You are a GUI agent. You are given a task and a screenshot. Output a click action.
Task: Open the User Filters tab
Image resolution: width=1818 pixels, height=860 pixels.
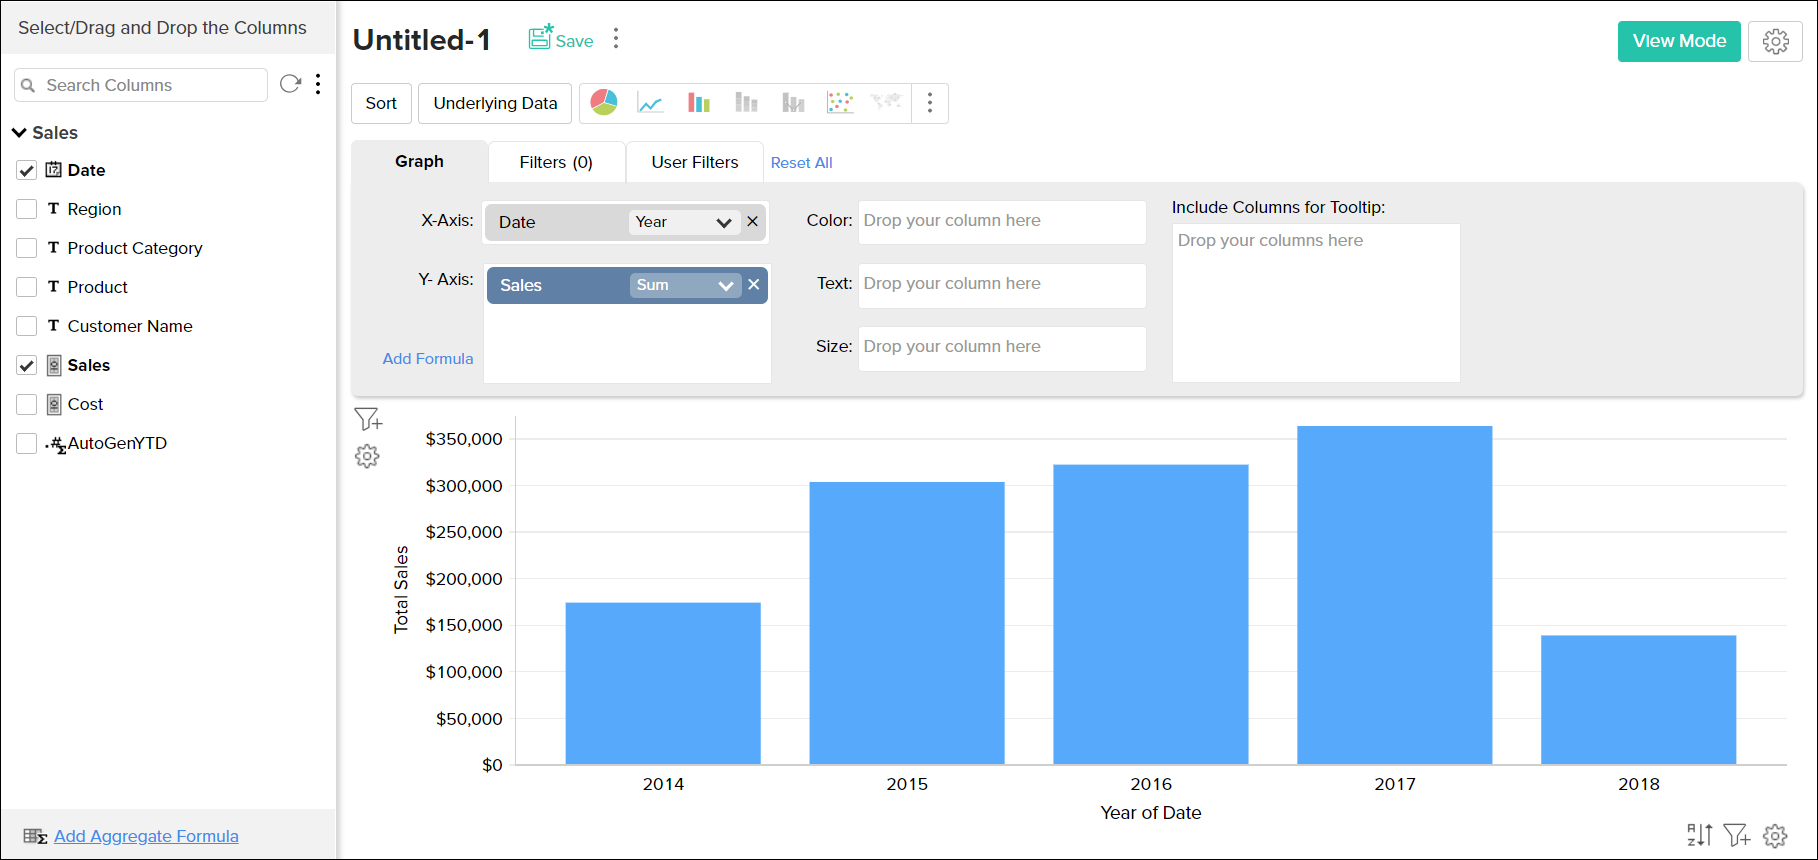point(695,162)
